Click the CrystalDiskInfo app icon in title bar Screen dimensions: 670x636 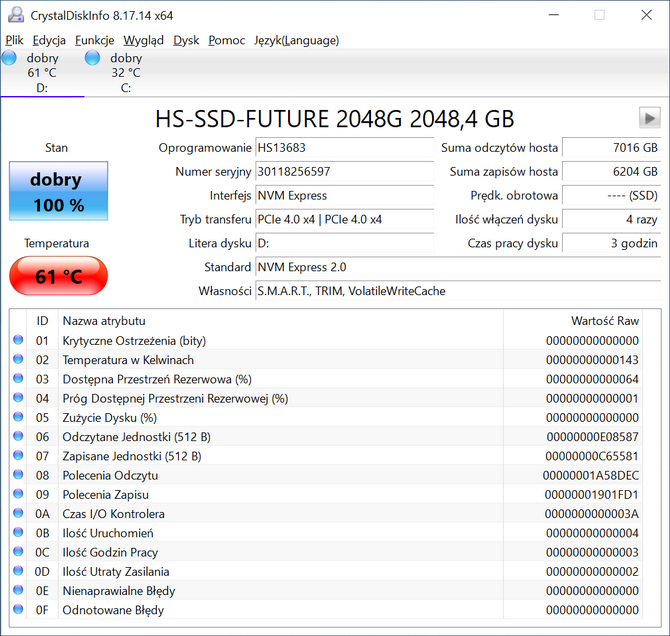point(16,15)
